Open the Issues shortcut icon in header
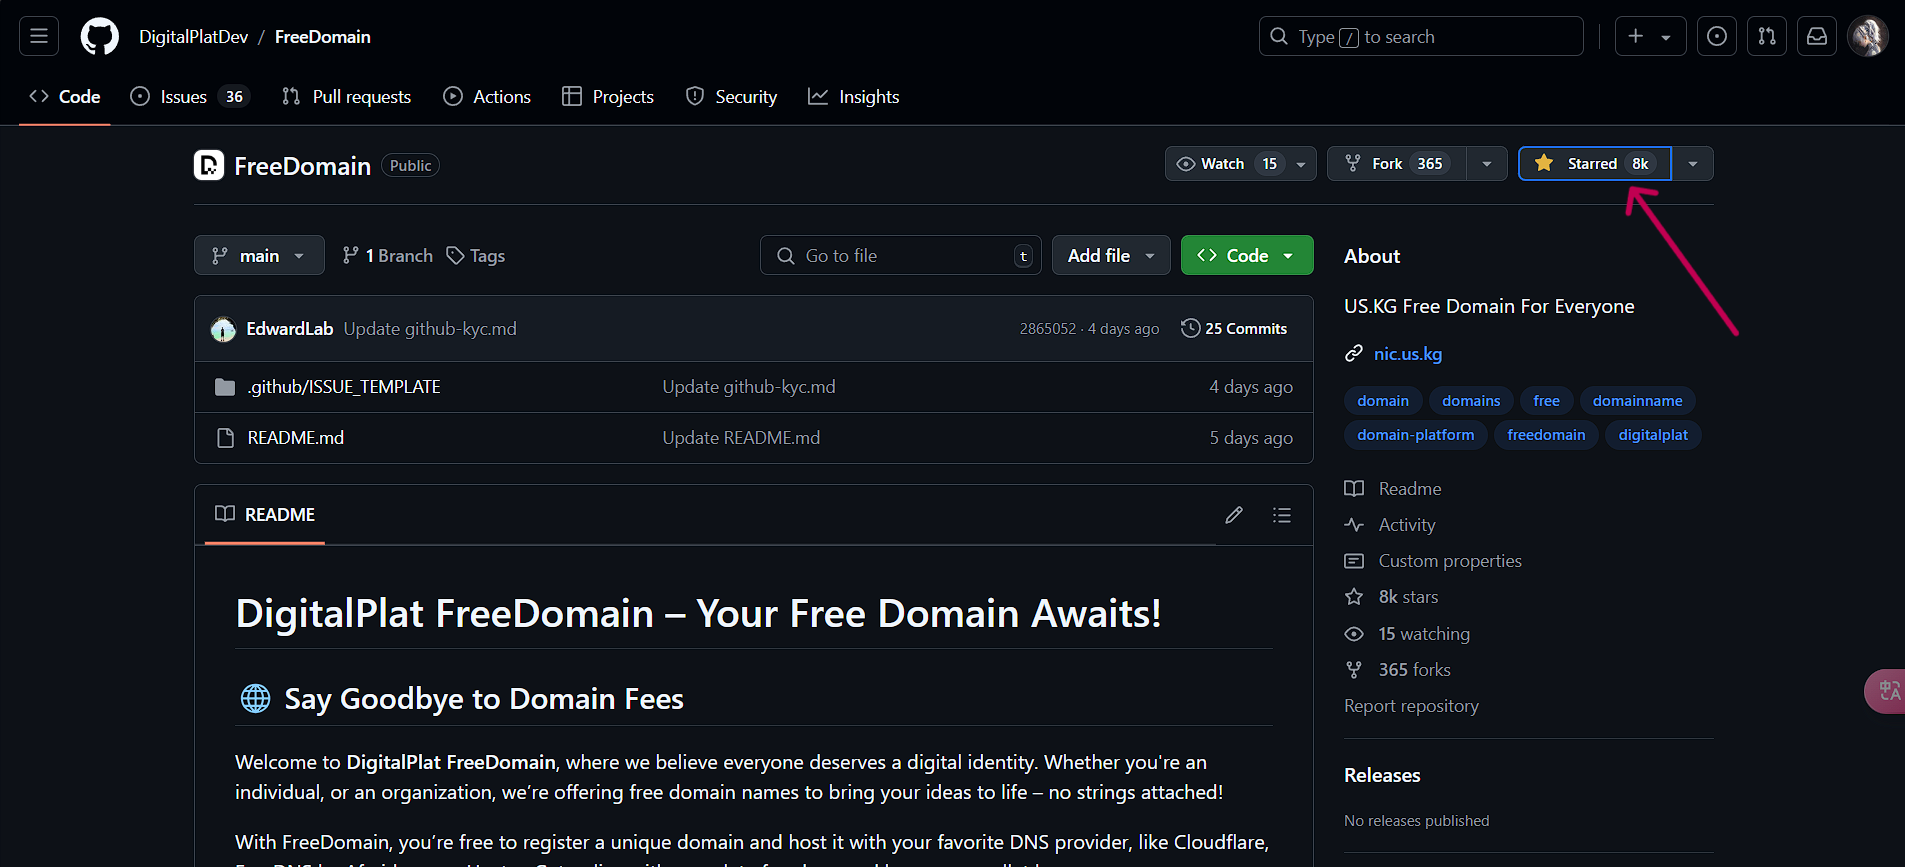The width and height of the screenshot is (1905, 867). 1716,37
